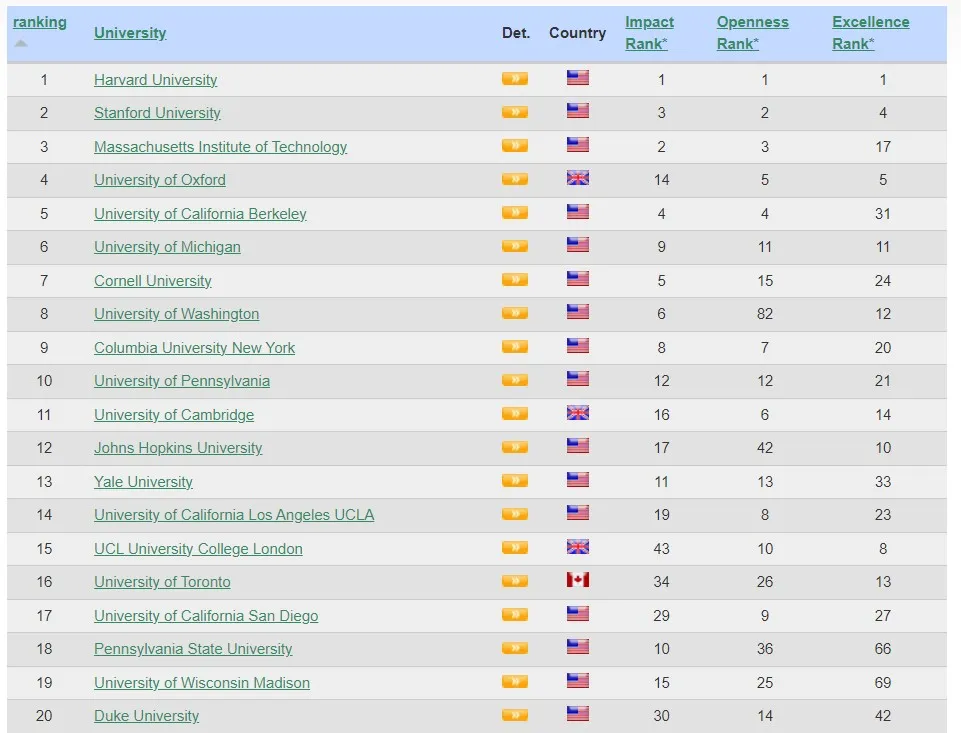Open Yale University link

pos(143,482)
